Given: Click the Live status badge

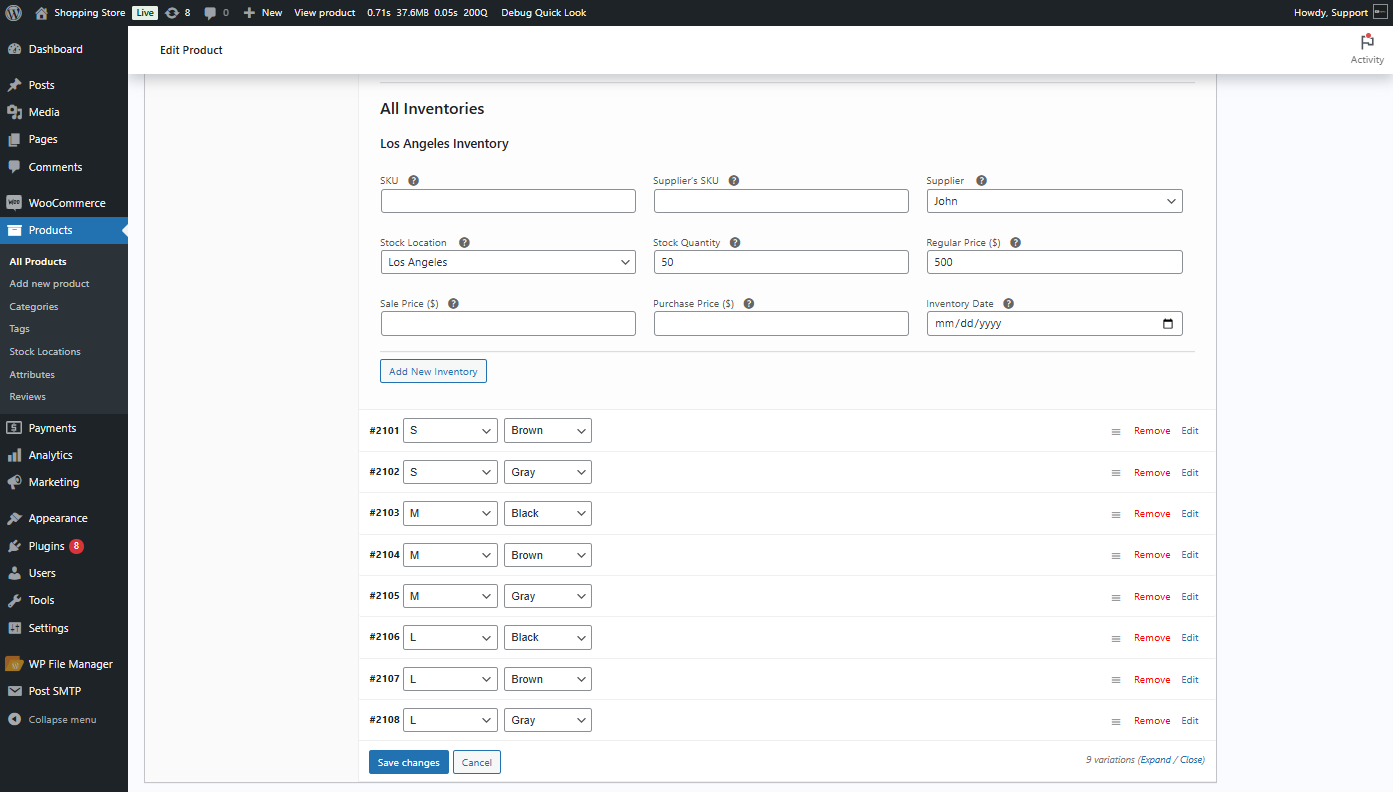Looking at the screenshot, I should click(145, 13).
